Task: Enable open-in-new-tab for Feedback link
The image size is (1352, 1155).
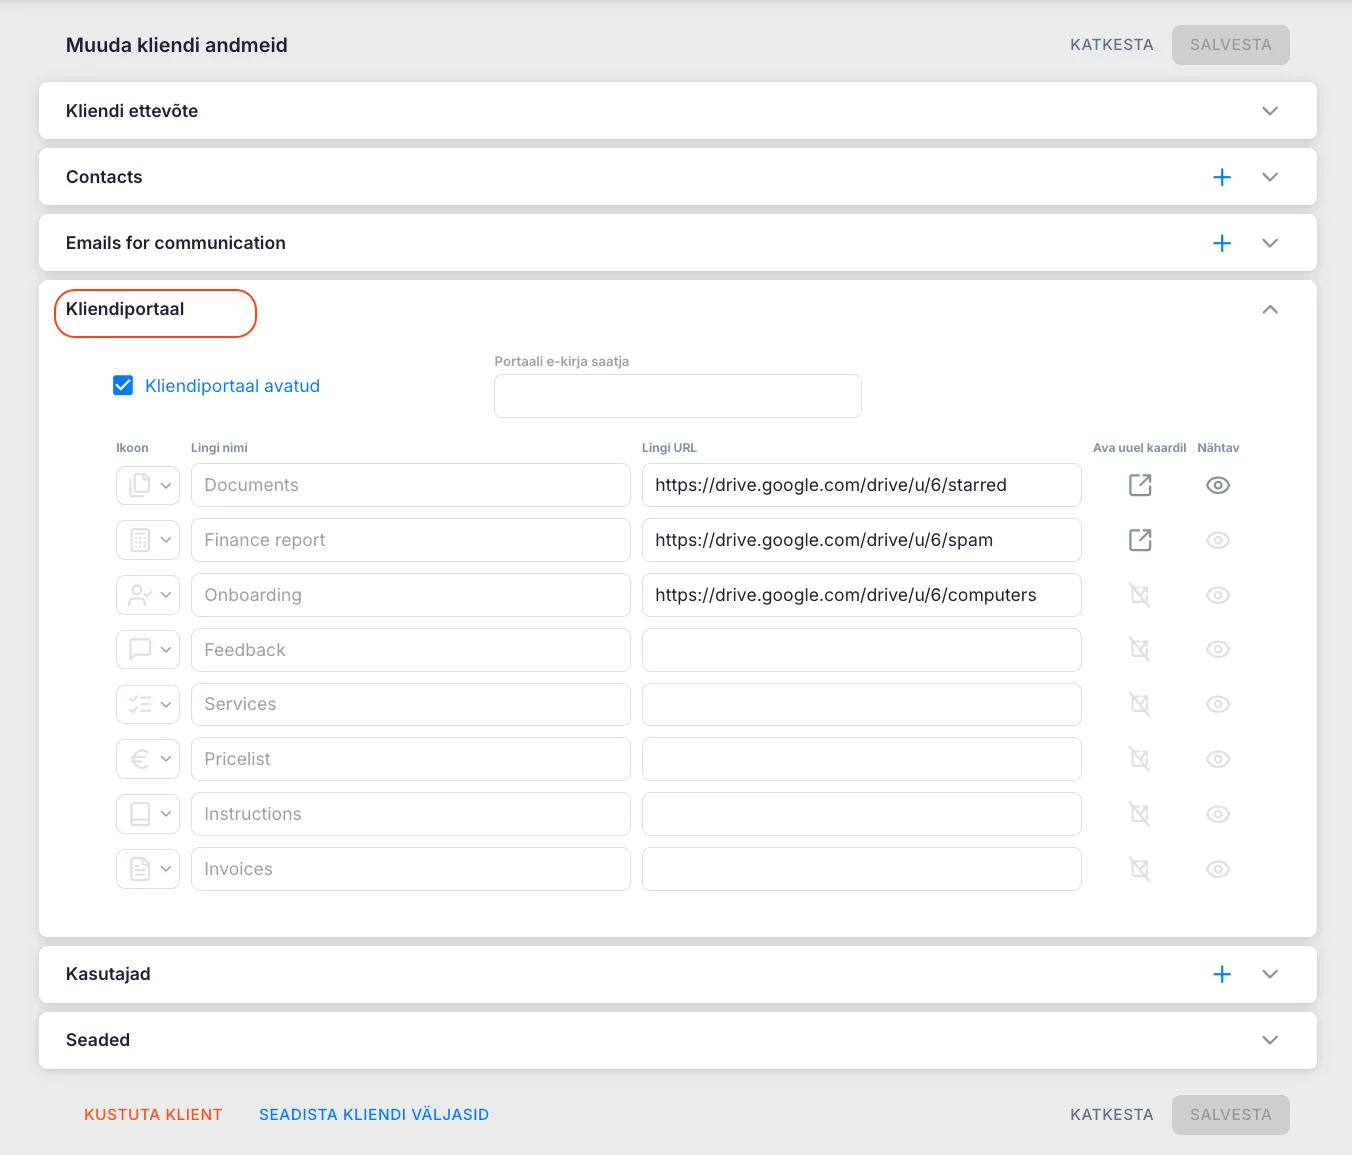Action: 1139,650
